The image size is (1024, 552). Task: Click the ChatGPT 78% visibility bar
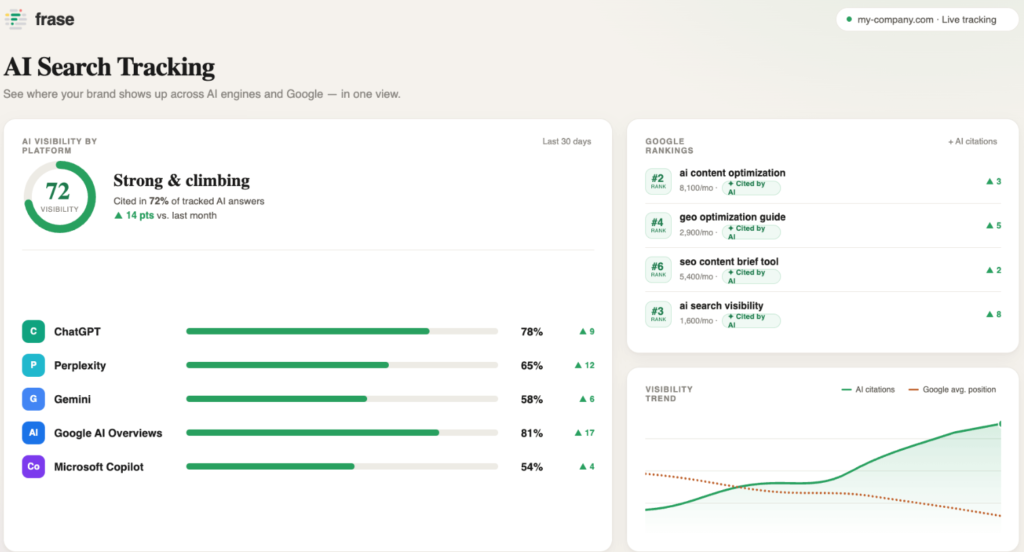(x=342, y=331)
